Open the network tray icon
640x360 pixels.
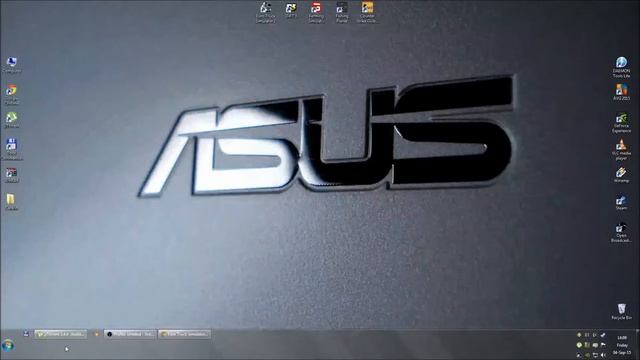point(595,355)
